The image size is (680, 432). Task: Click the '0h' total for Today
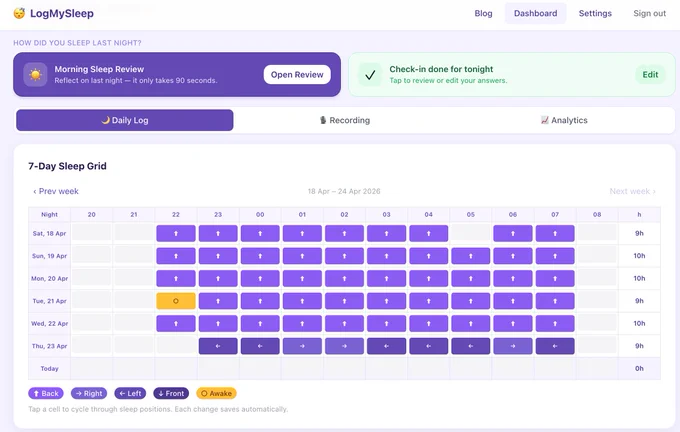pyautogui.click(x=639, y=369)
